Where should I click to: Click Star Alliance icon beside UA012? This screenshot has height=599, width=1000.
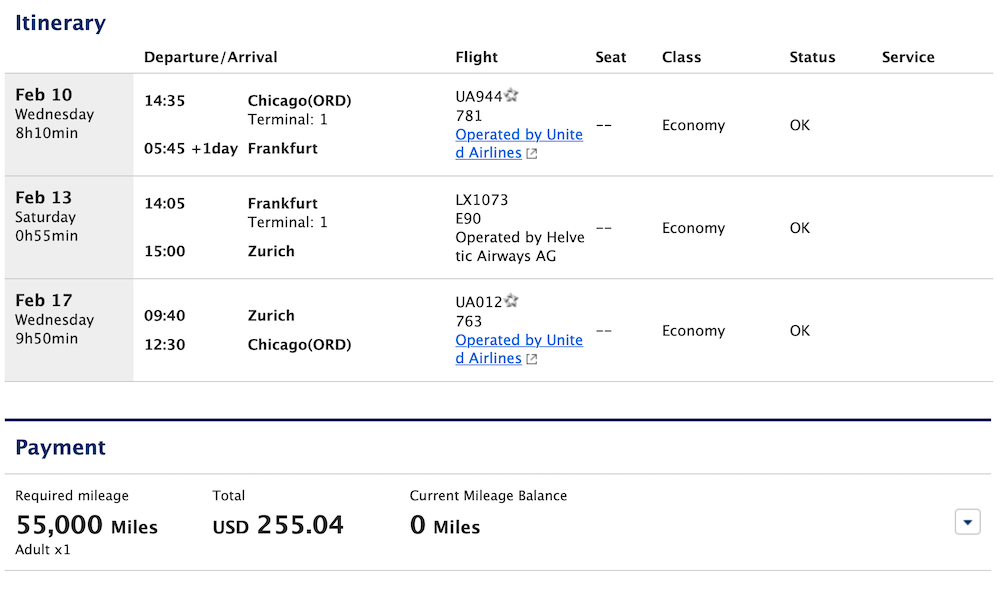(x=512, y=302)
